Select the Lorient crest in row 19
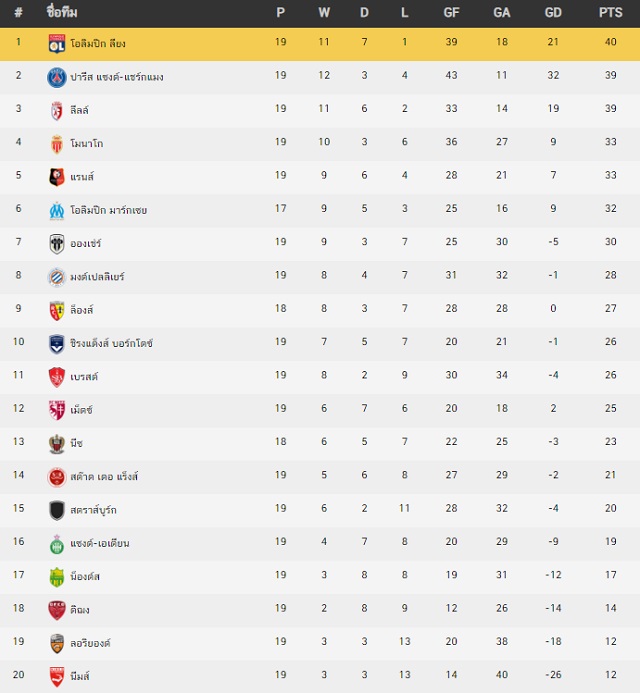640x693 pixels. click(x=57, y=644)
